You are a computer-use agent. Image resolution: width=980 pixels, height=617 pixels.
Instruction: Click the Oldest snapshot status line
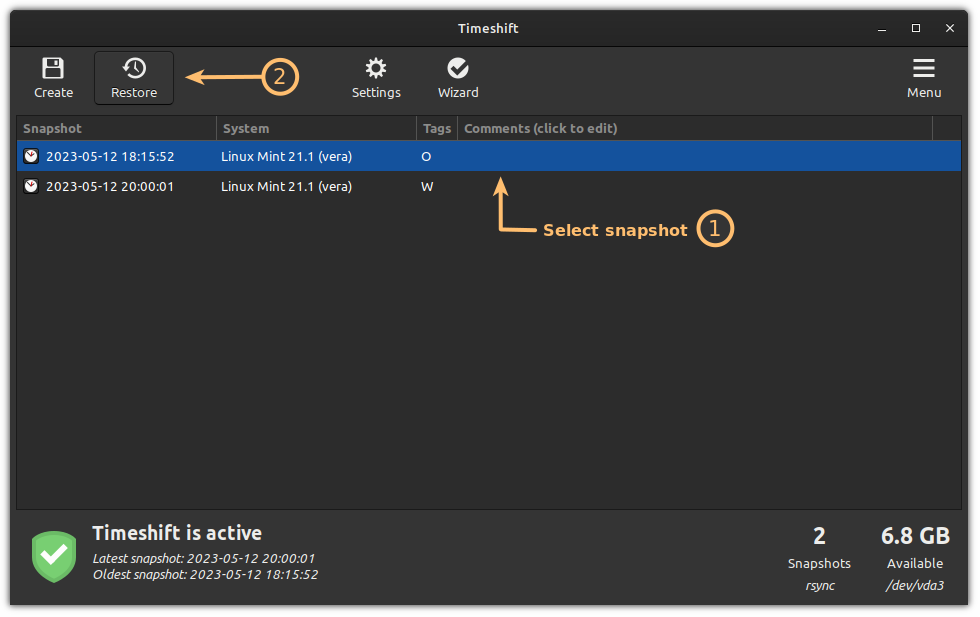click(x=205, y=574)
